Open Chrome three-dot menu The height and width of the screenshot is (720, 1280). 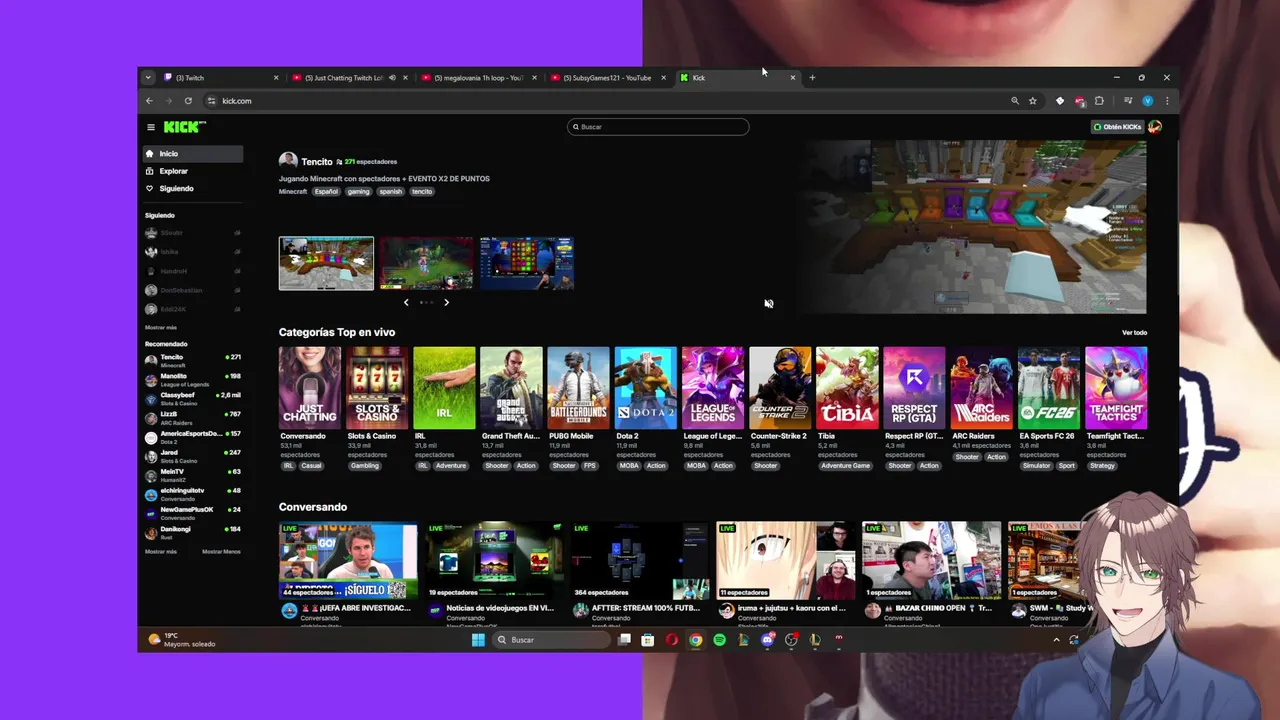(x=1167, y=101)
